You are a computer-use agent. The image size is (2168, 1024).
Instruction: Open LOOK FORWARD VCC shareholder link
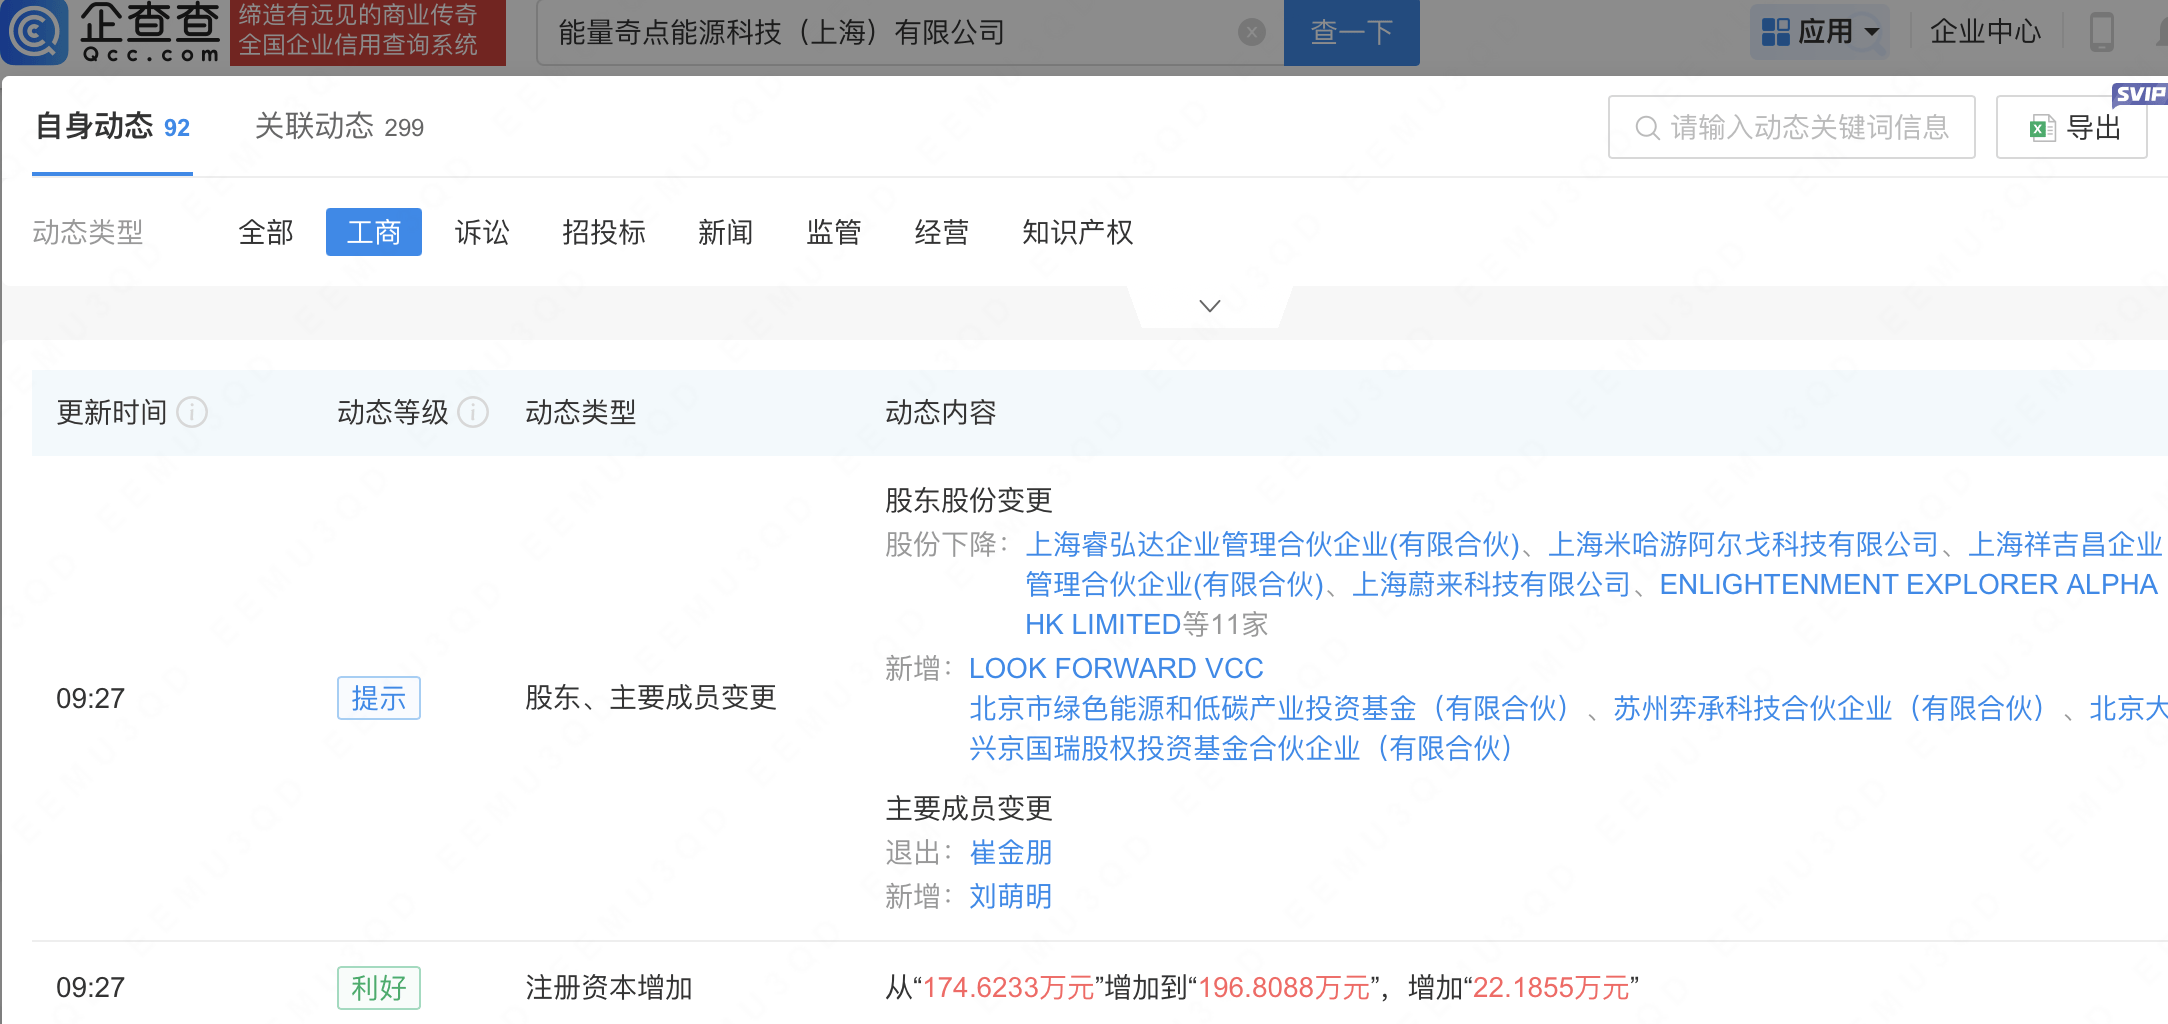tap(1116, 668)
